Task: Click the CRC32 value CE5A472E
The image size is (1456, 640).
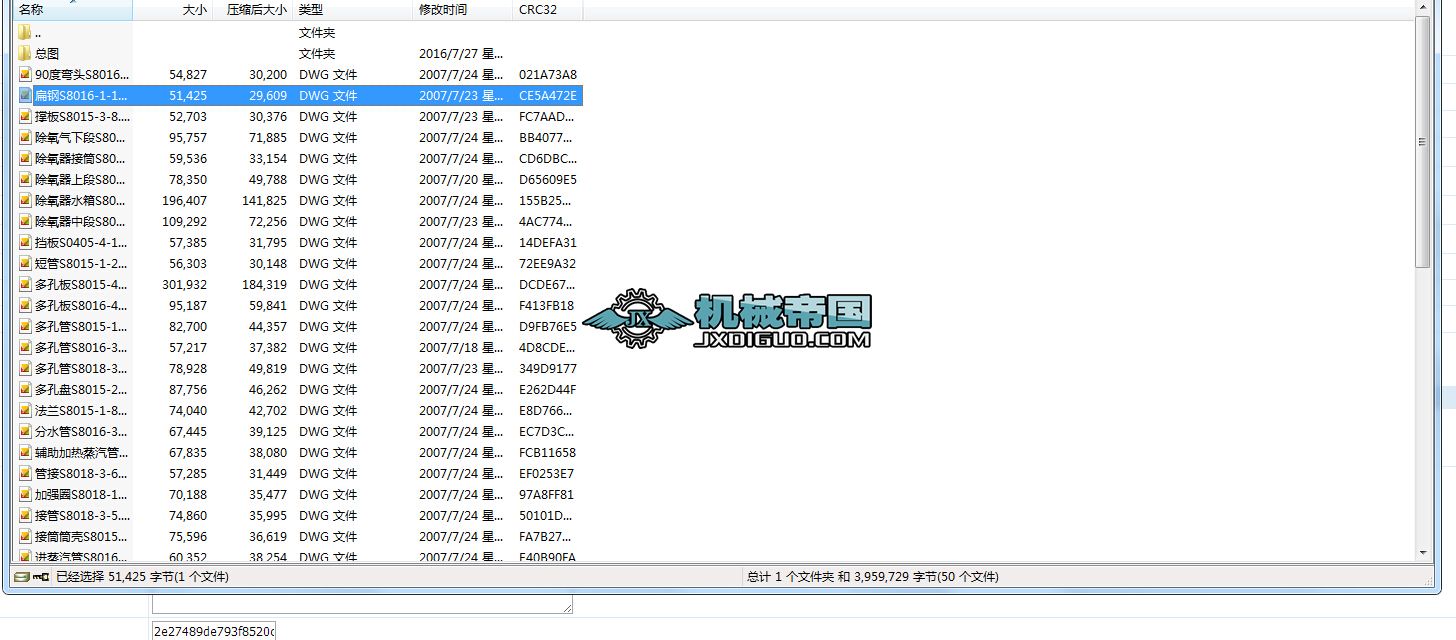Action: (548, 96)
